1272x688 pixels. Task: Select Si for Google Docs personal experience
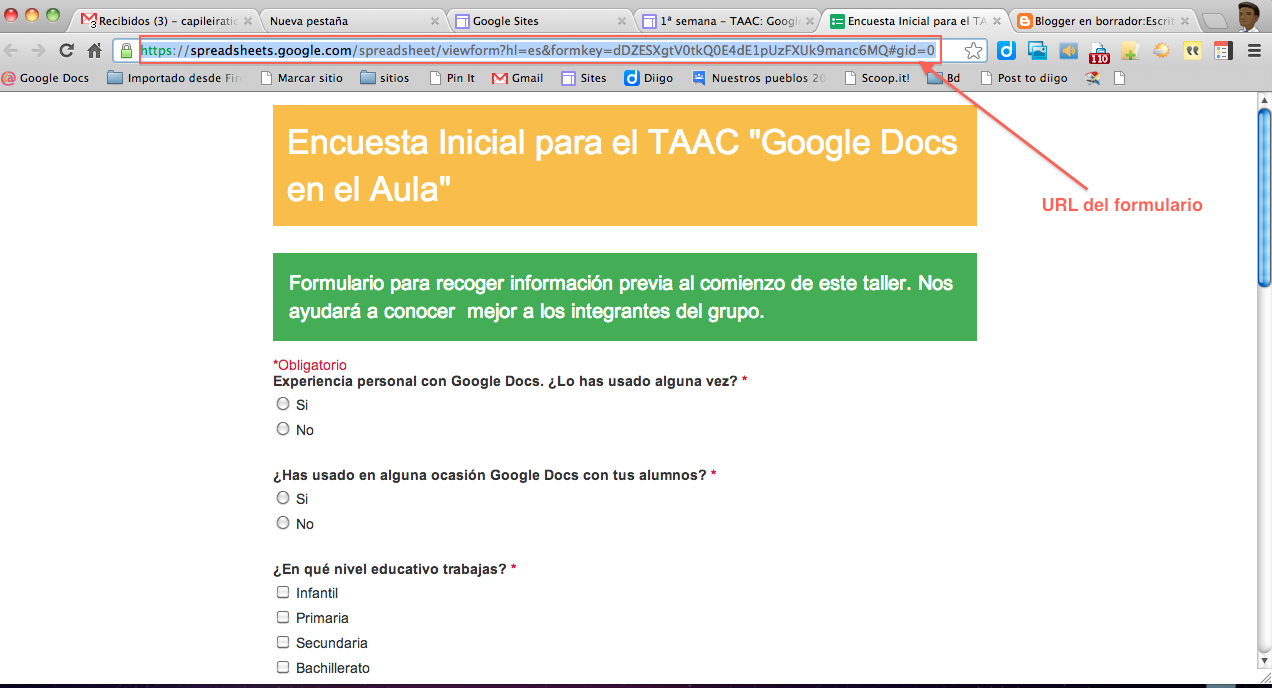283,404
